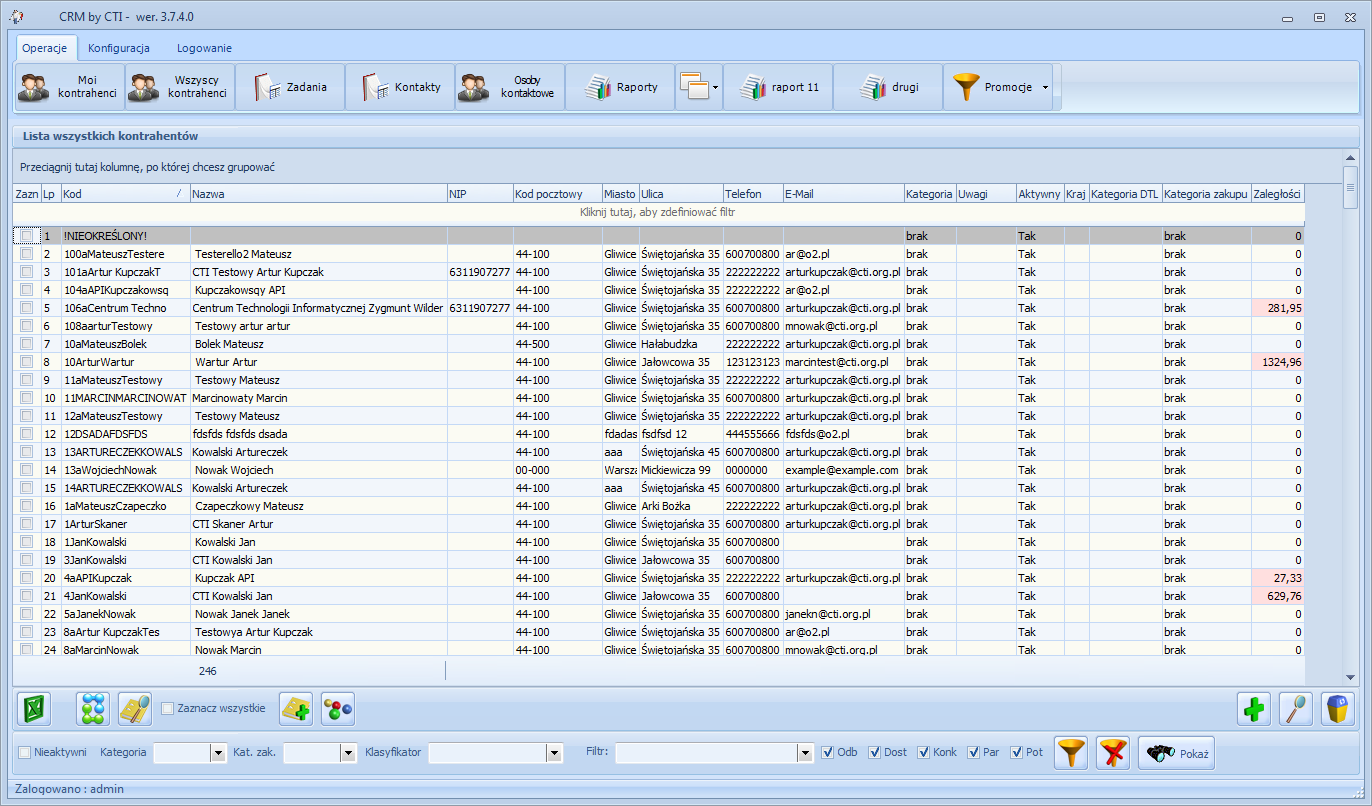
Task: Uncheck the Dost checkbox
Action: 875,752
